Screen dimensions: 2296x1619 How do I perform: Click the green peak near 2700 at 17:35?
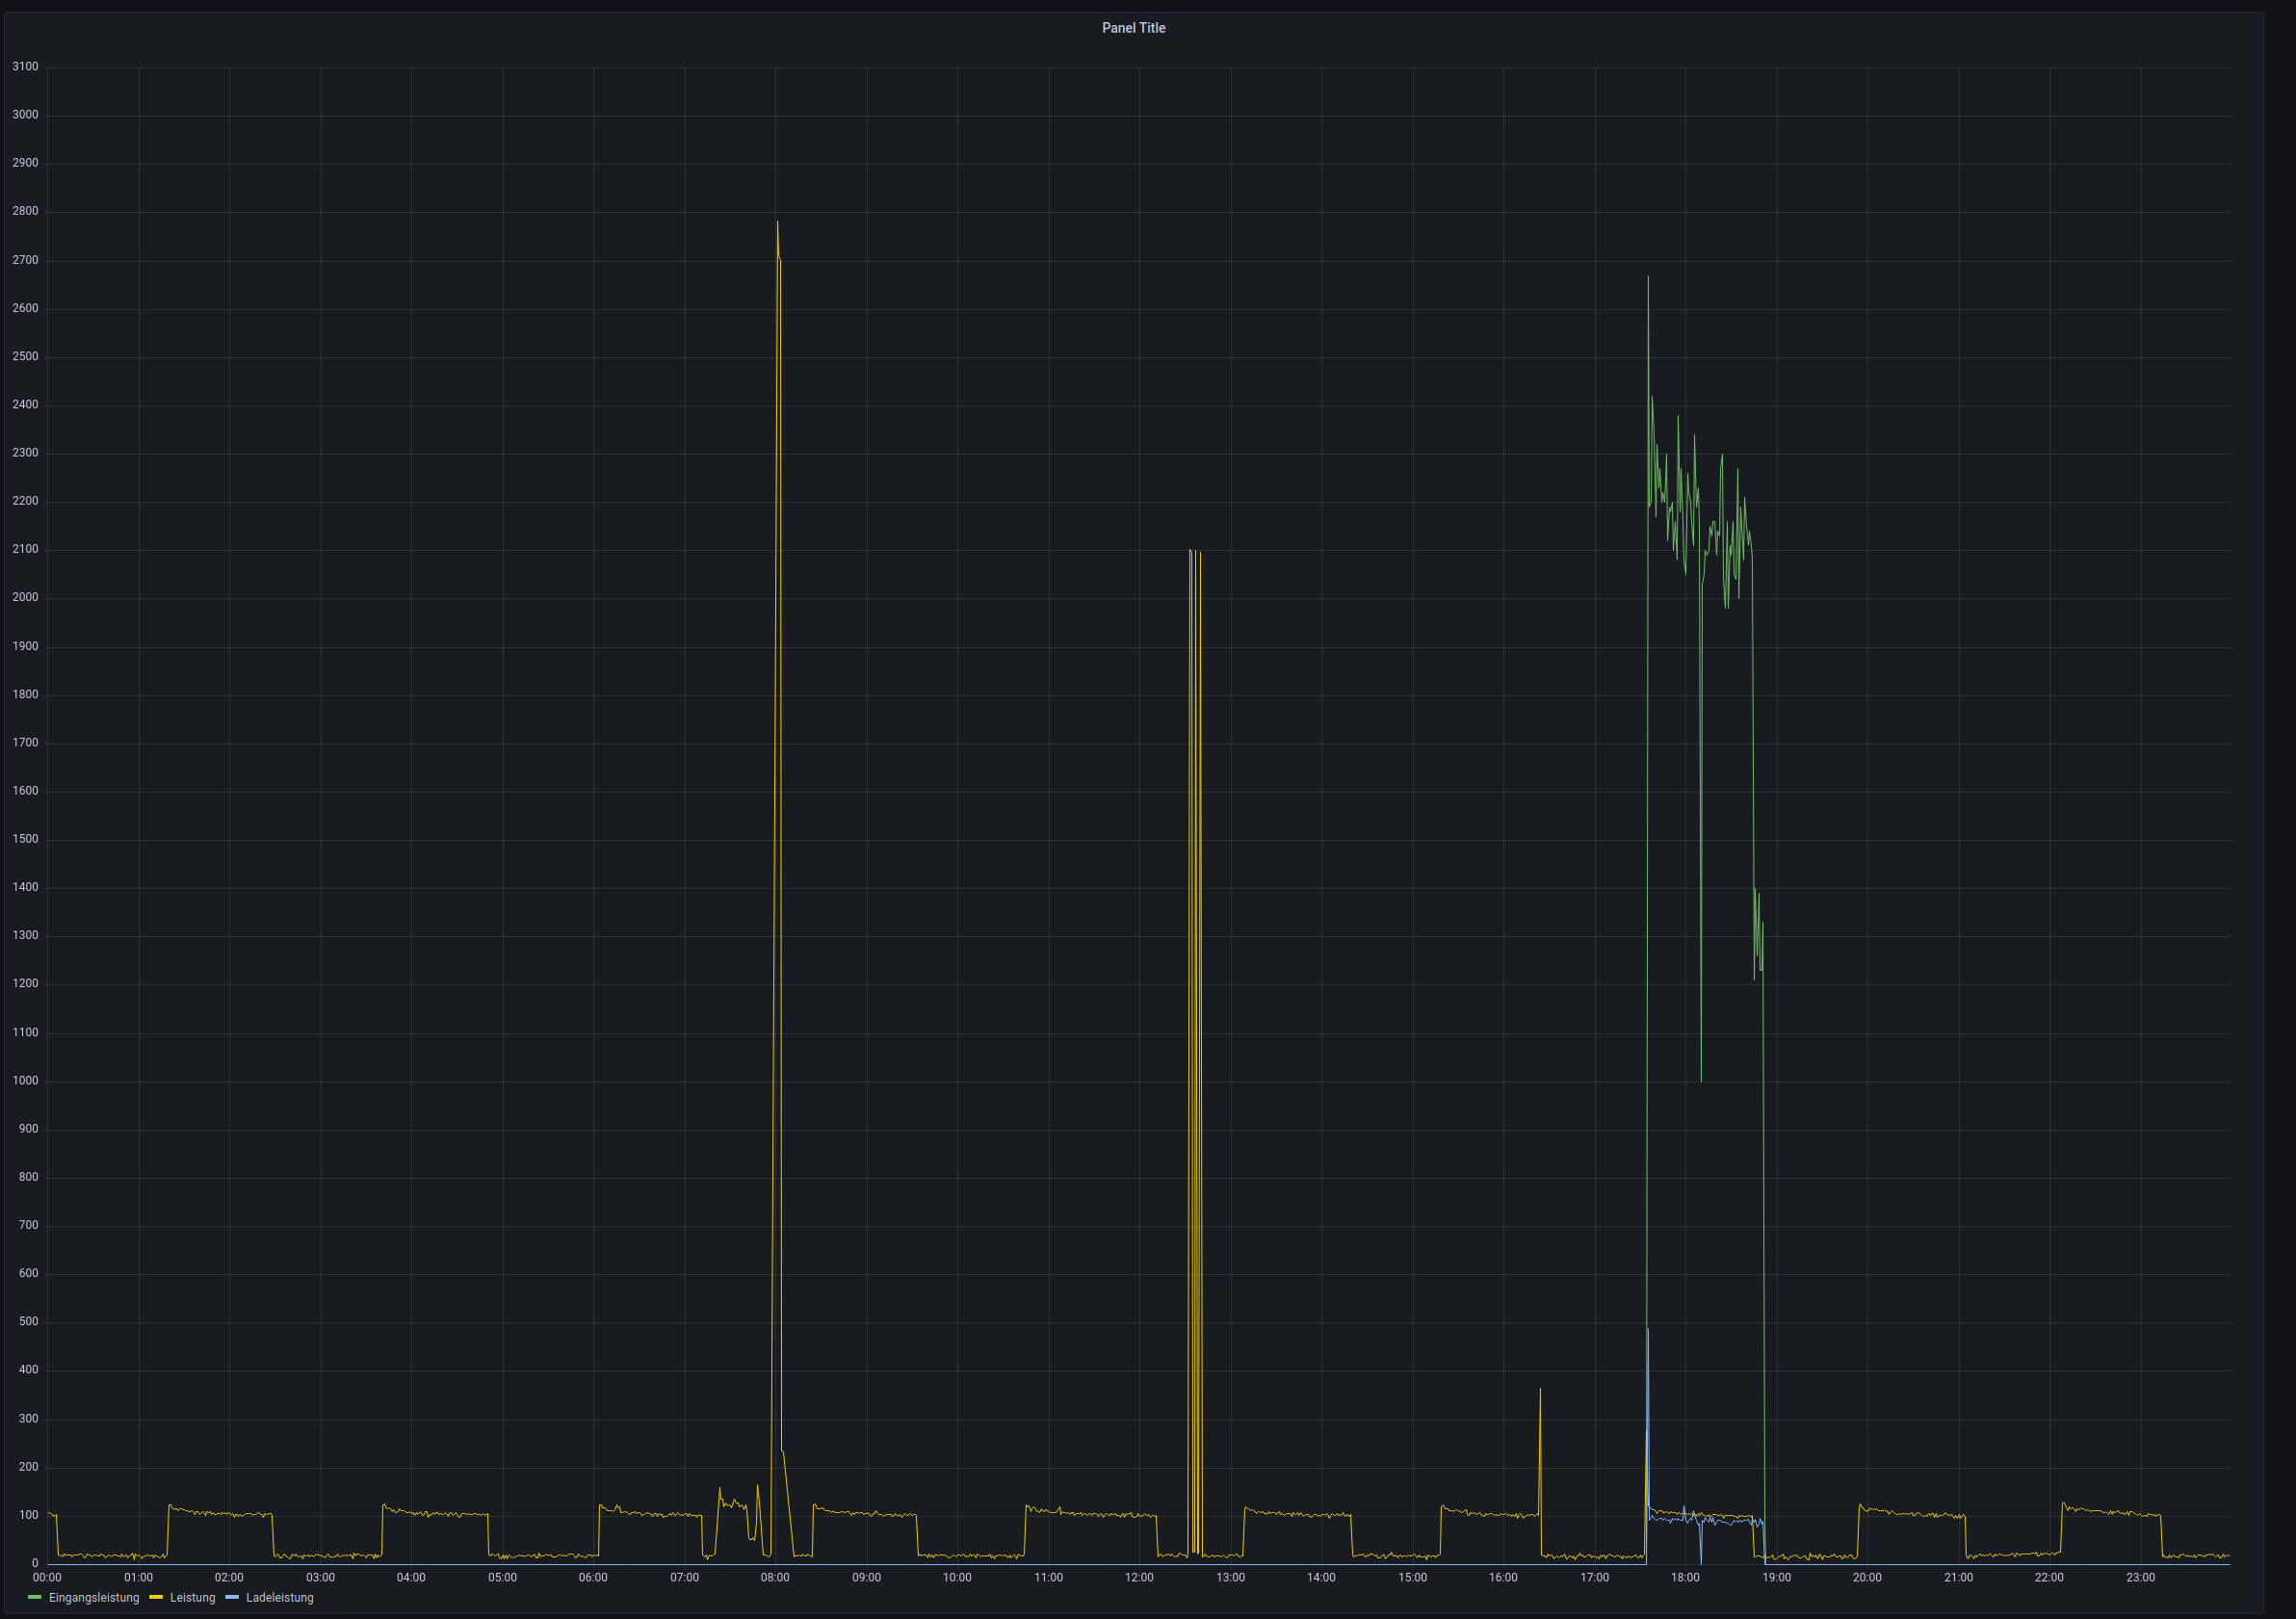[1648, 280]
